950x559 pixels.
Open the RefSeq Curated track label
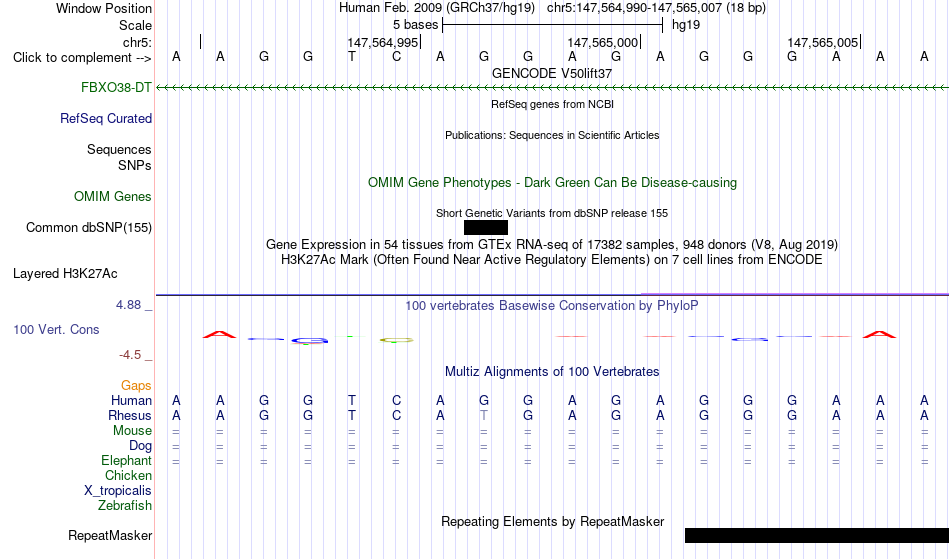pyautogui.click(x=106, y=119)
